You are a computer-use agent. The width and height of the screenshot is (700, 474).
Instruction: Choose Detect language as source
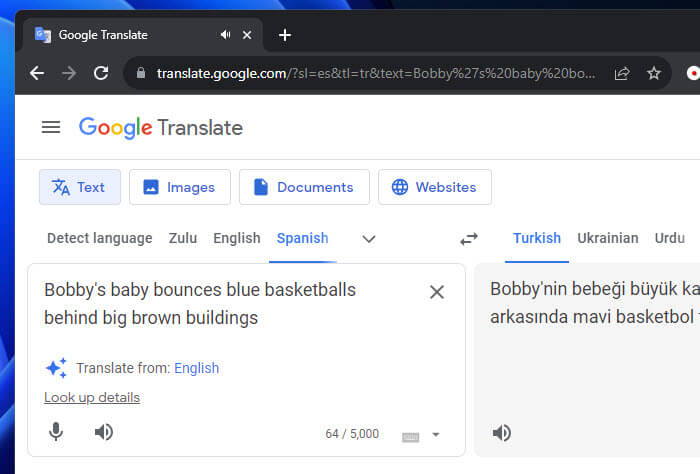(x=100, y=238)
